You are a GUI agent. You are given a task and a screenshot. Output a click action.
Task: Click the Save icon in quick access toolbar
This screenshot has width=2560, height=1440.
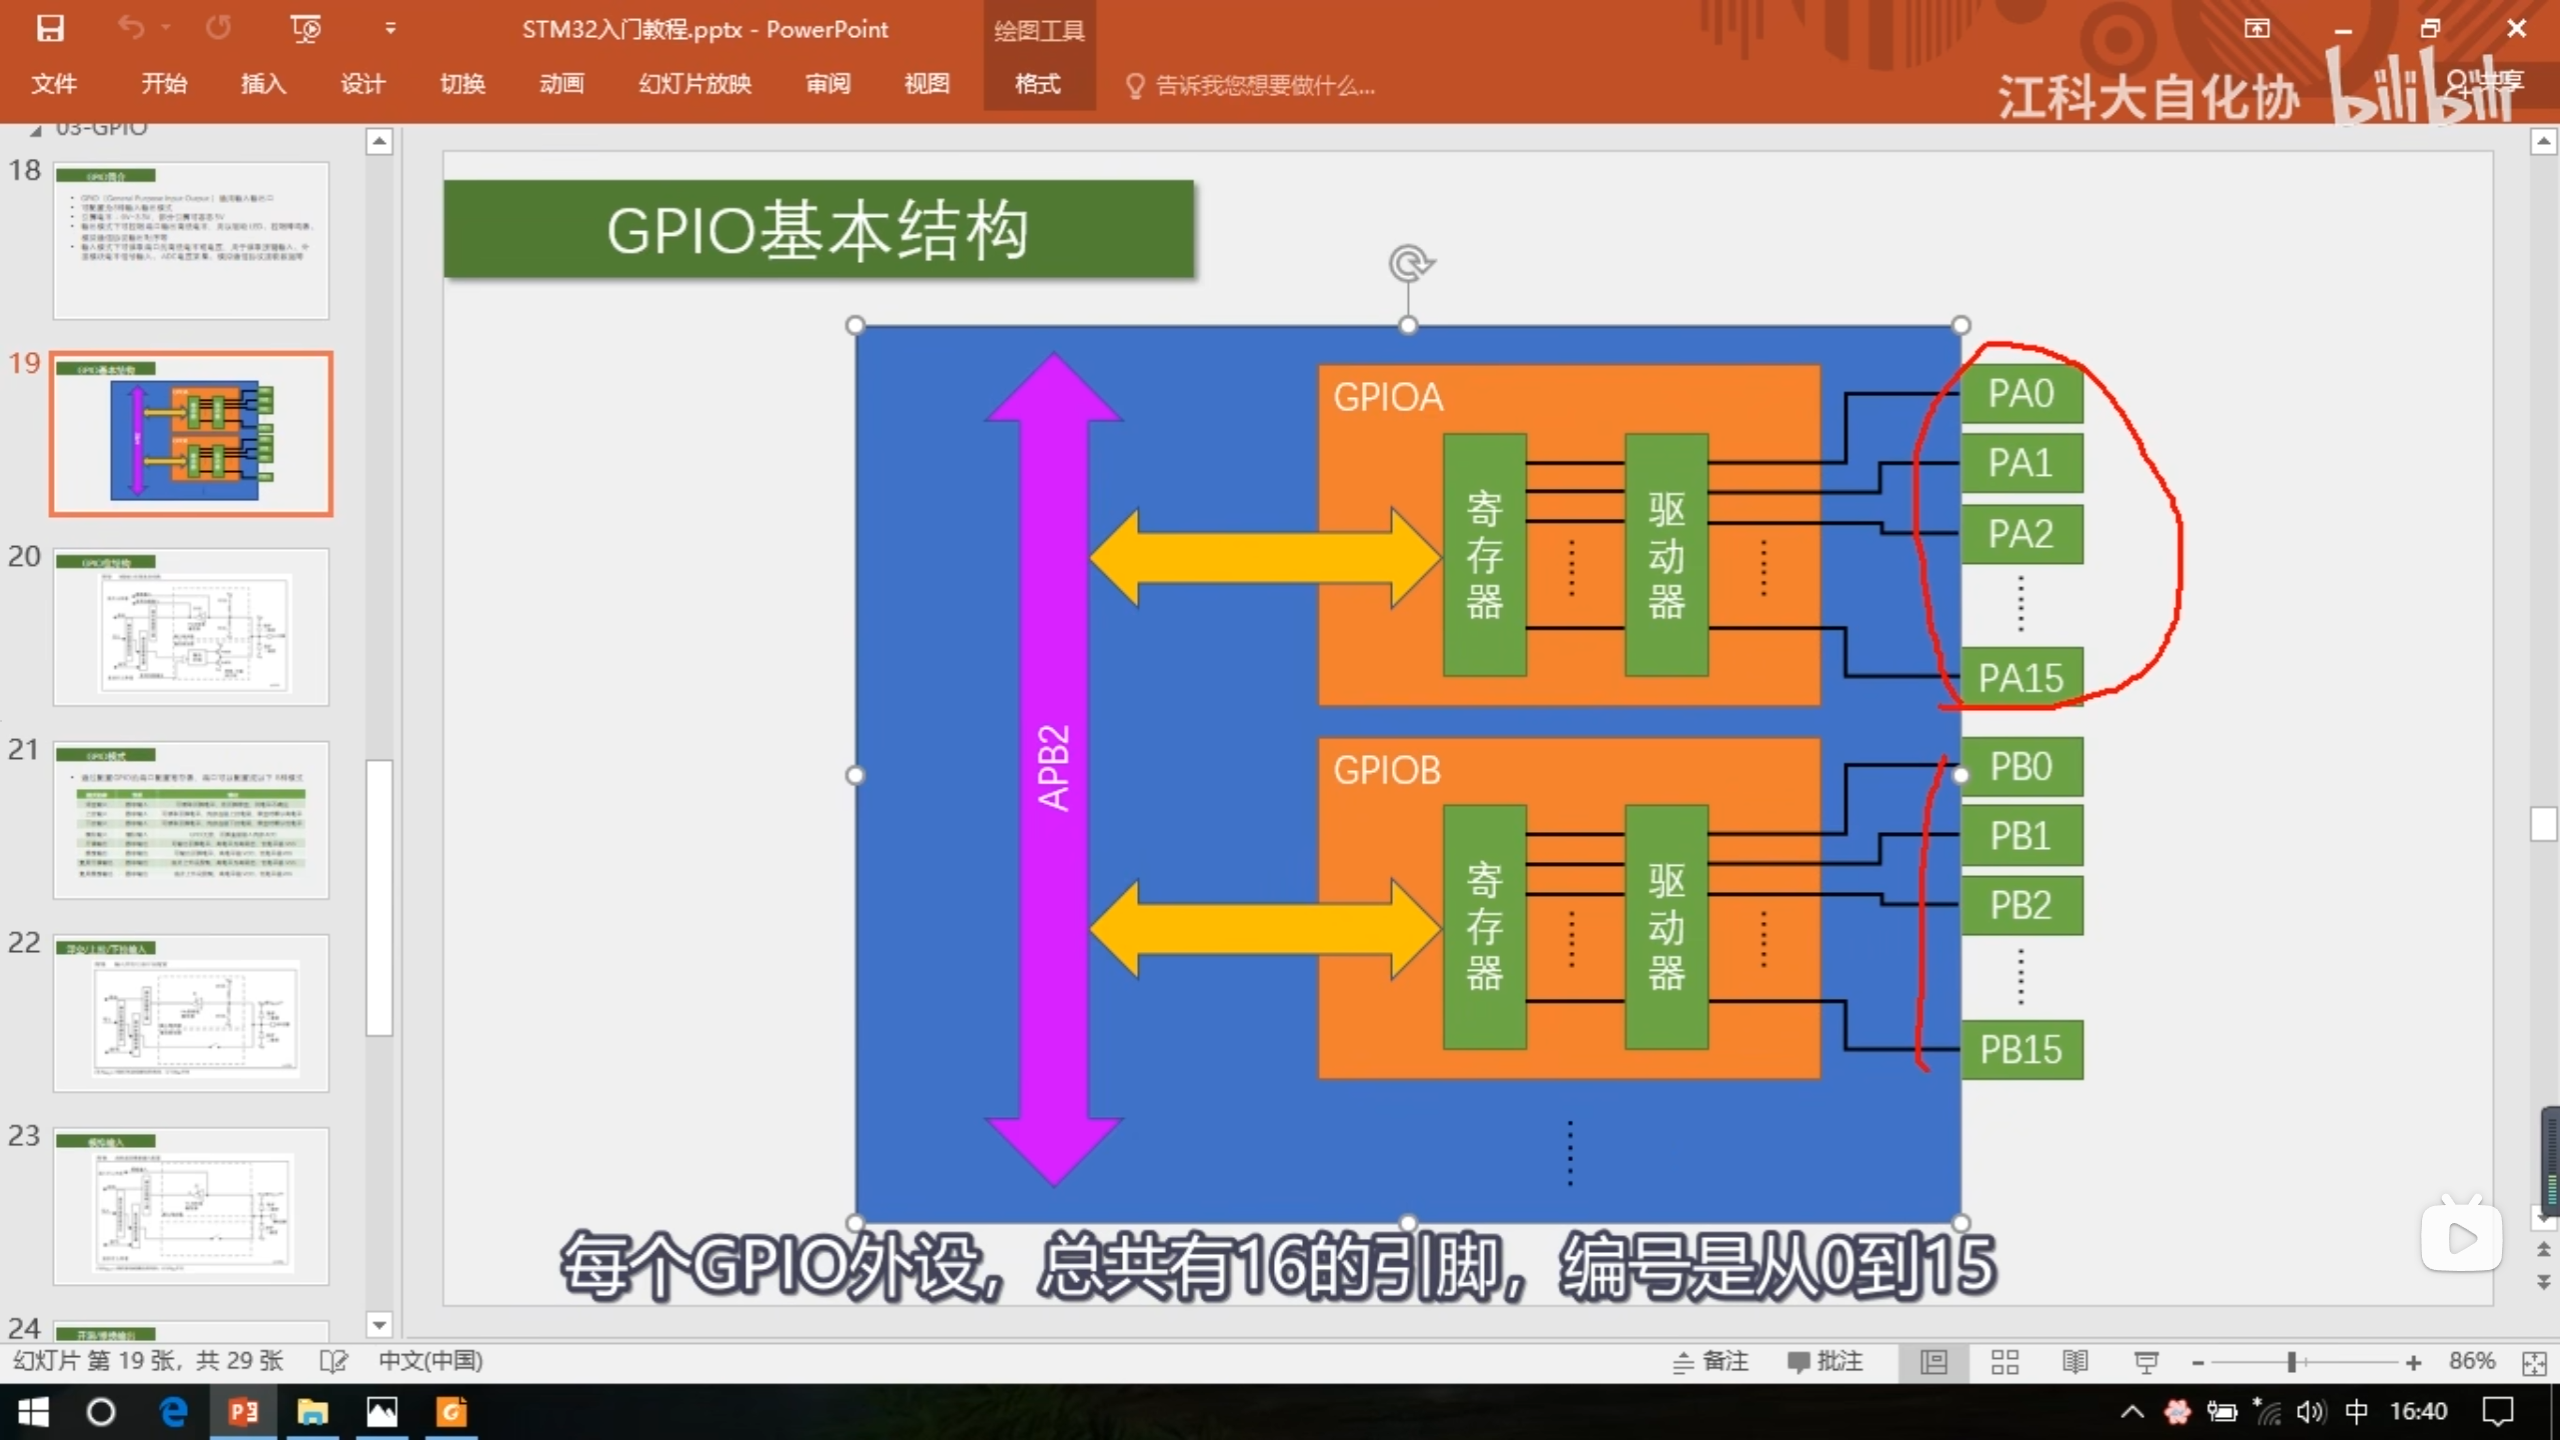tap(50, 29)
